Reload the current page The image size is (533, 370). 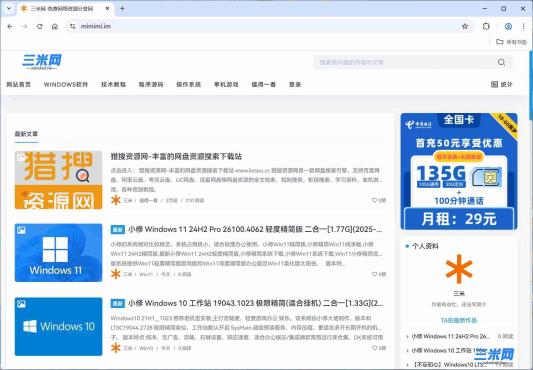[40, 26]
